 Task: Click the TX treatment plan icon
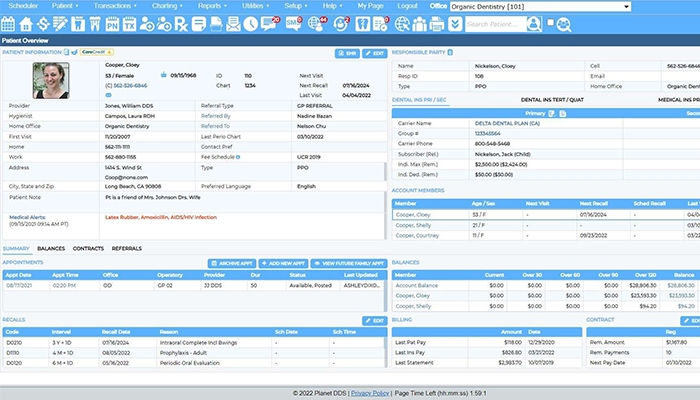(129, 24)
